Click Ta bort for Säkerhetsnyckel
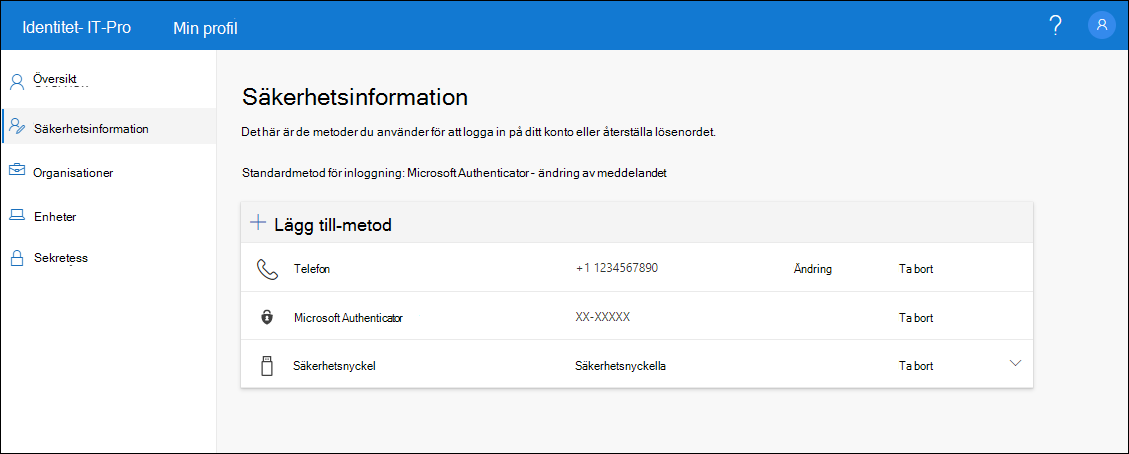The image size is (1129, 454). (916, 366)
